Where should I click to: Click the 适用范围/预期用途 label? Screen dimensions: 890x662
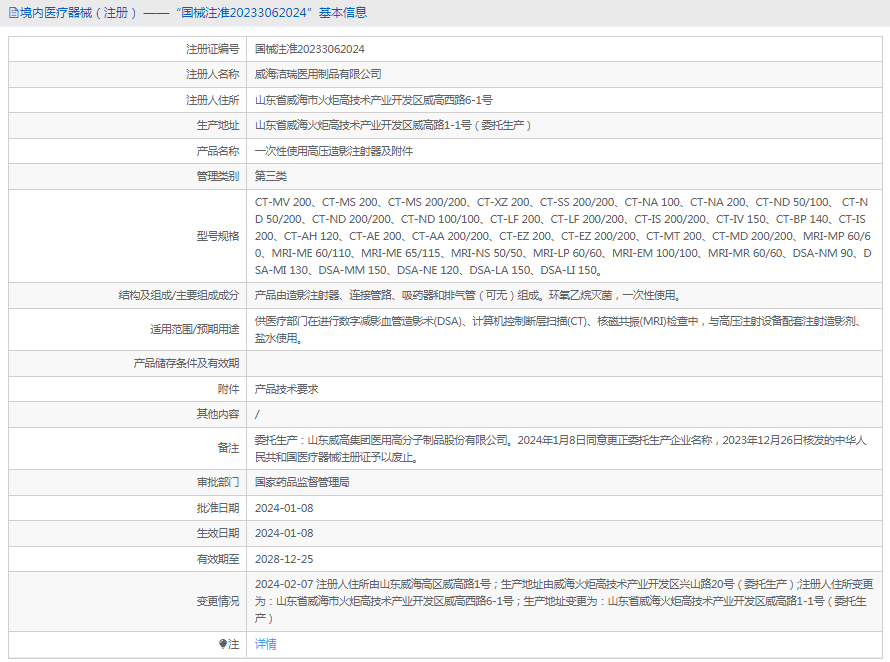195,329
